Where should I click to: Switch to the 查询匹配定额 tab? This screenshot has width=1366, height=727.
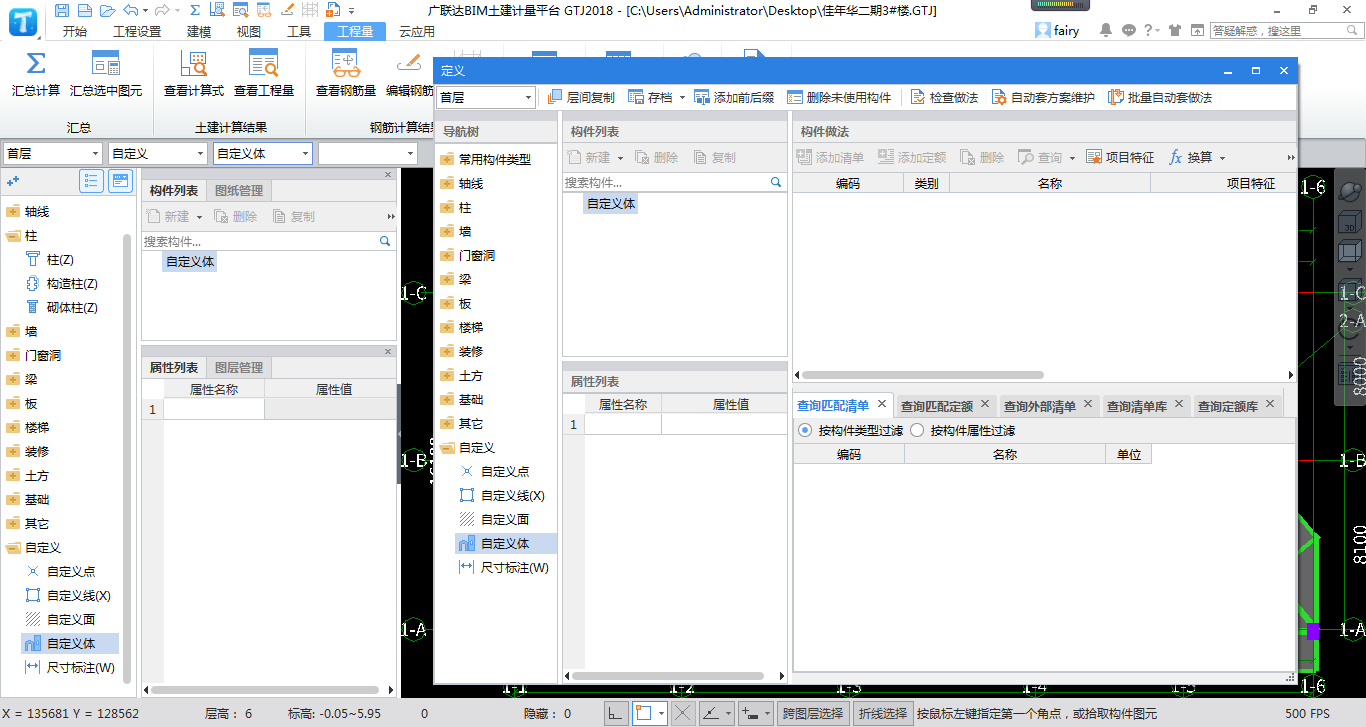pos(937,406)
